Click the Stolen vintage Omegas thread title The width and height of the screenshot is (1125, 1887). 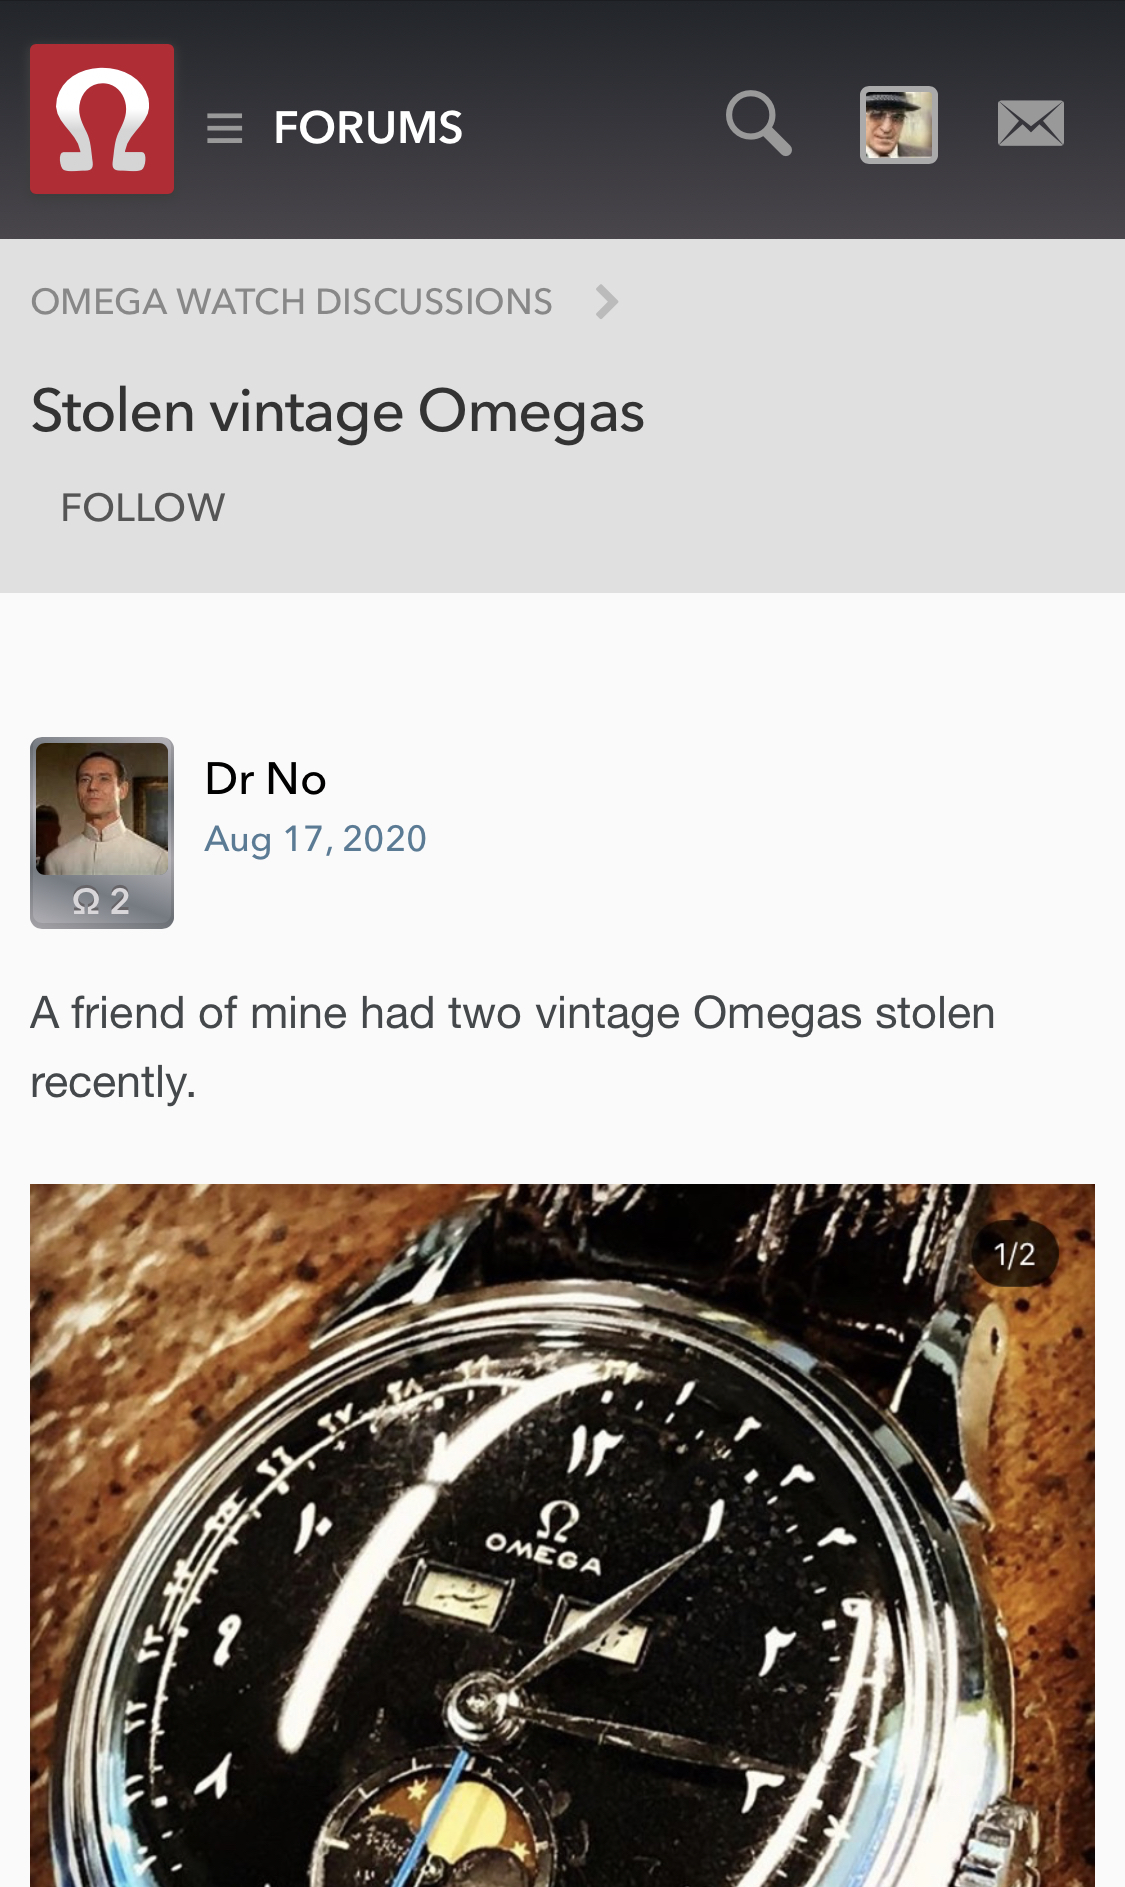pos(338,411)
